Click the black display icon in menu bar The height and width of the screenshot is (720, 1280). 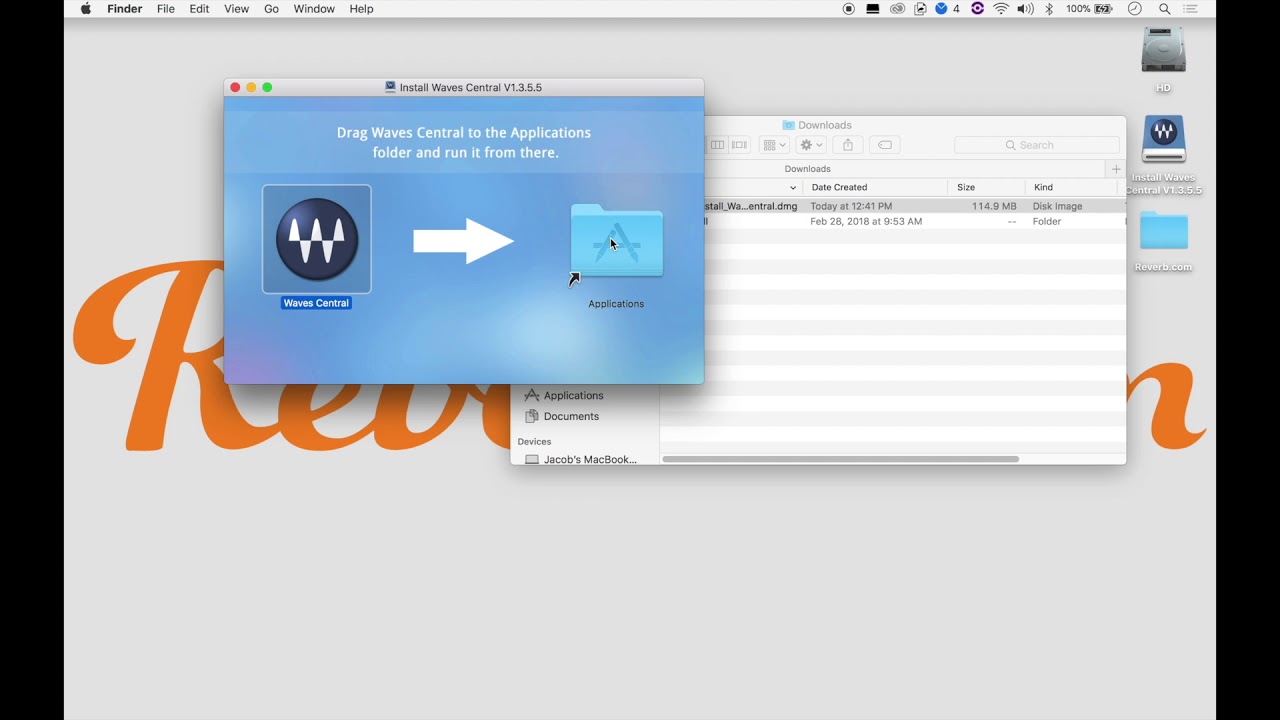pyautogui.click(x=873, y=9)
